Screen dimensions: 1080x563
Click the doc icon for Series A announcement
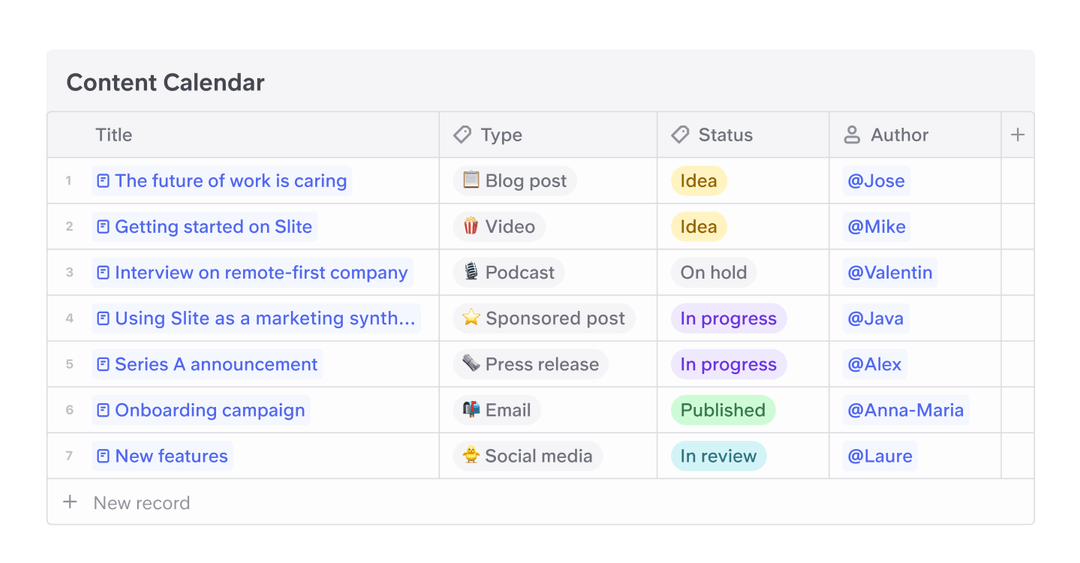[103, 365]
